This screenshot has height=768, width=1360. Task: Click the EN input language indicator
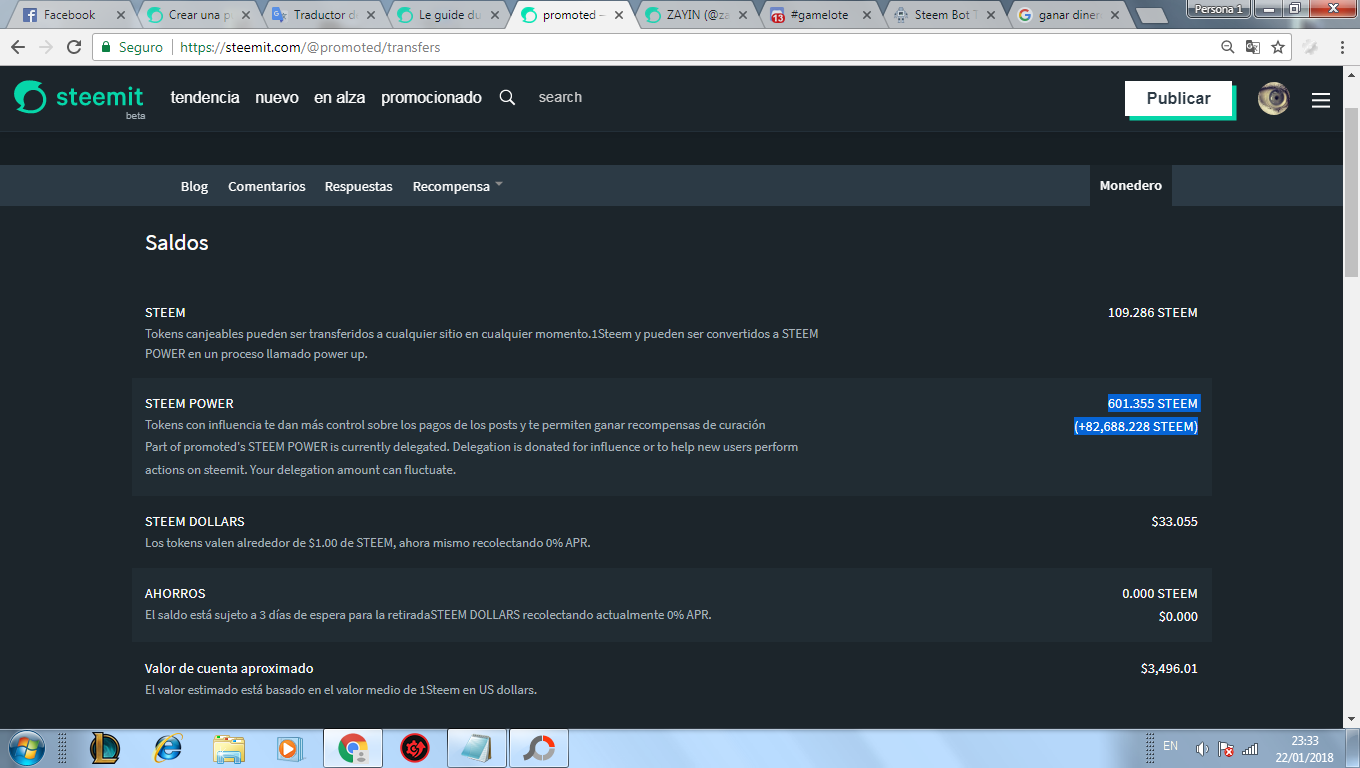[x=1170, y=746]
